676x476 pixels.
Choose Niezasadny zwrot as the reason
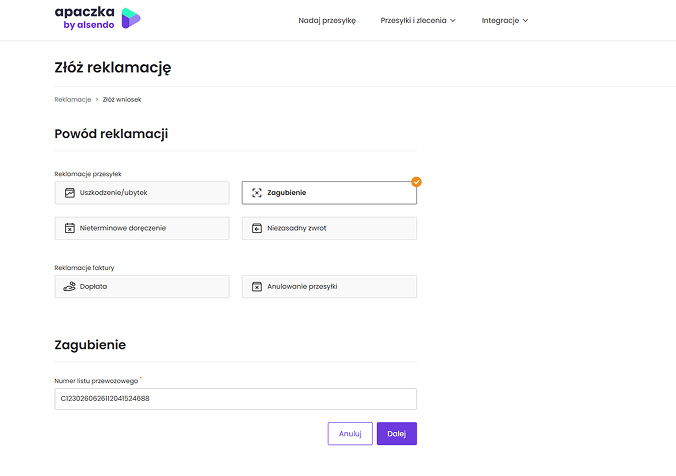[x=329, y=228]
